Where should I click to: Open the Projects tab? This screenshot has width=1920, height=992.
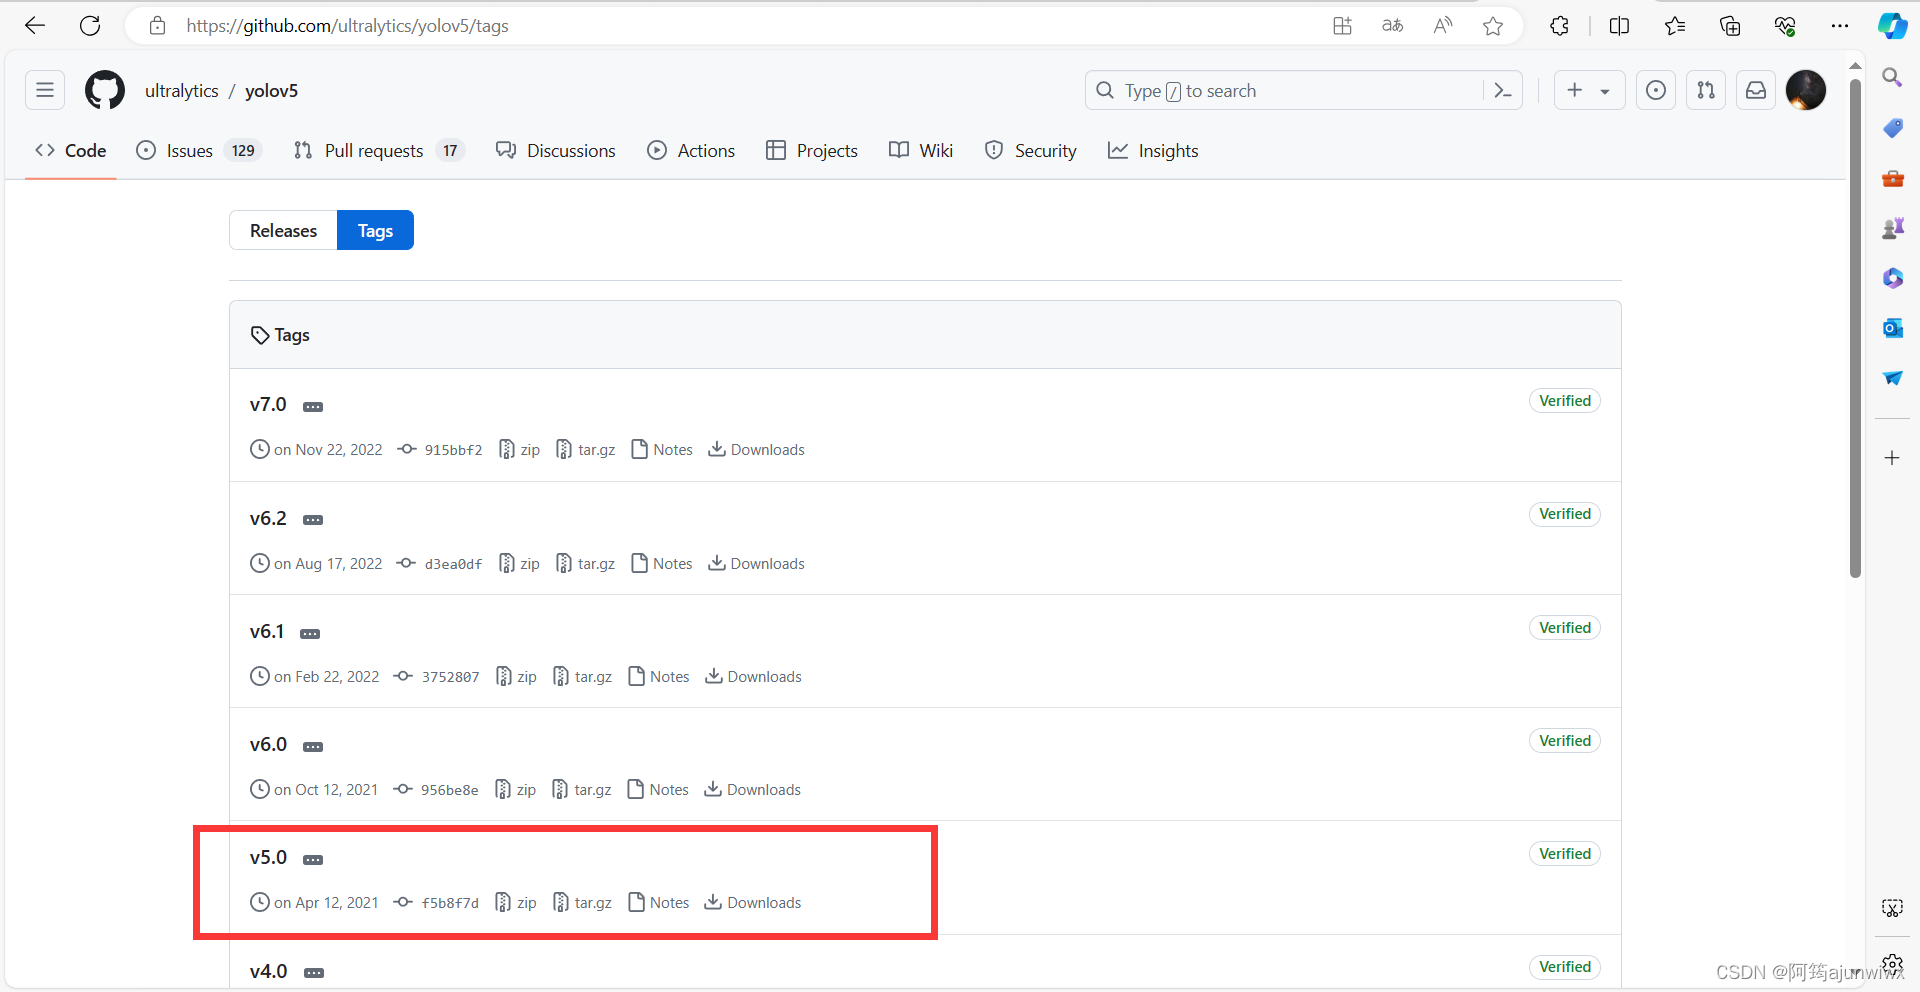[812, 150]
